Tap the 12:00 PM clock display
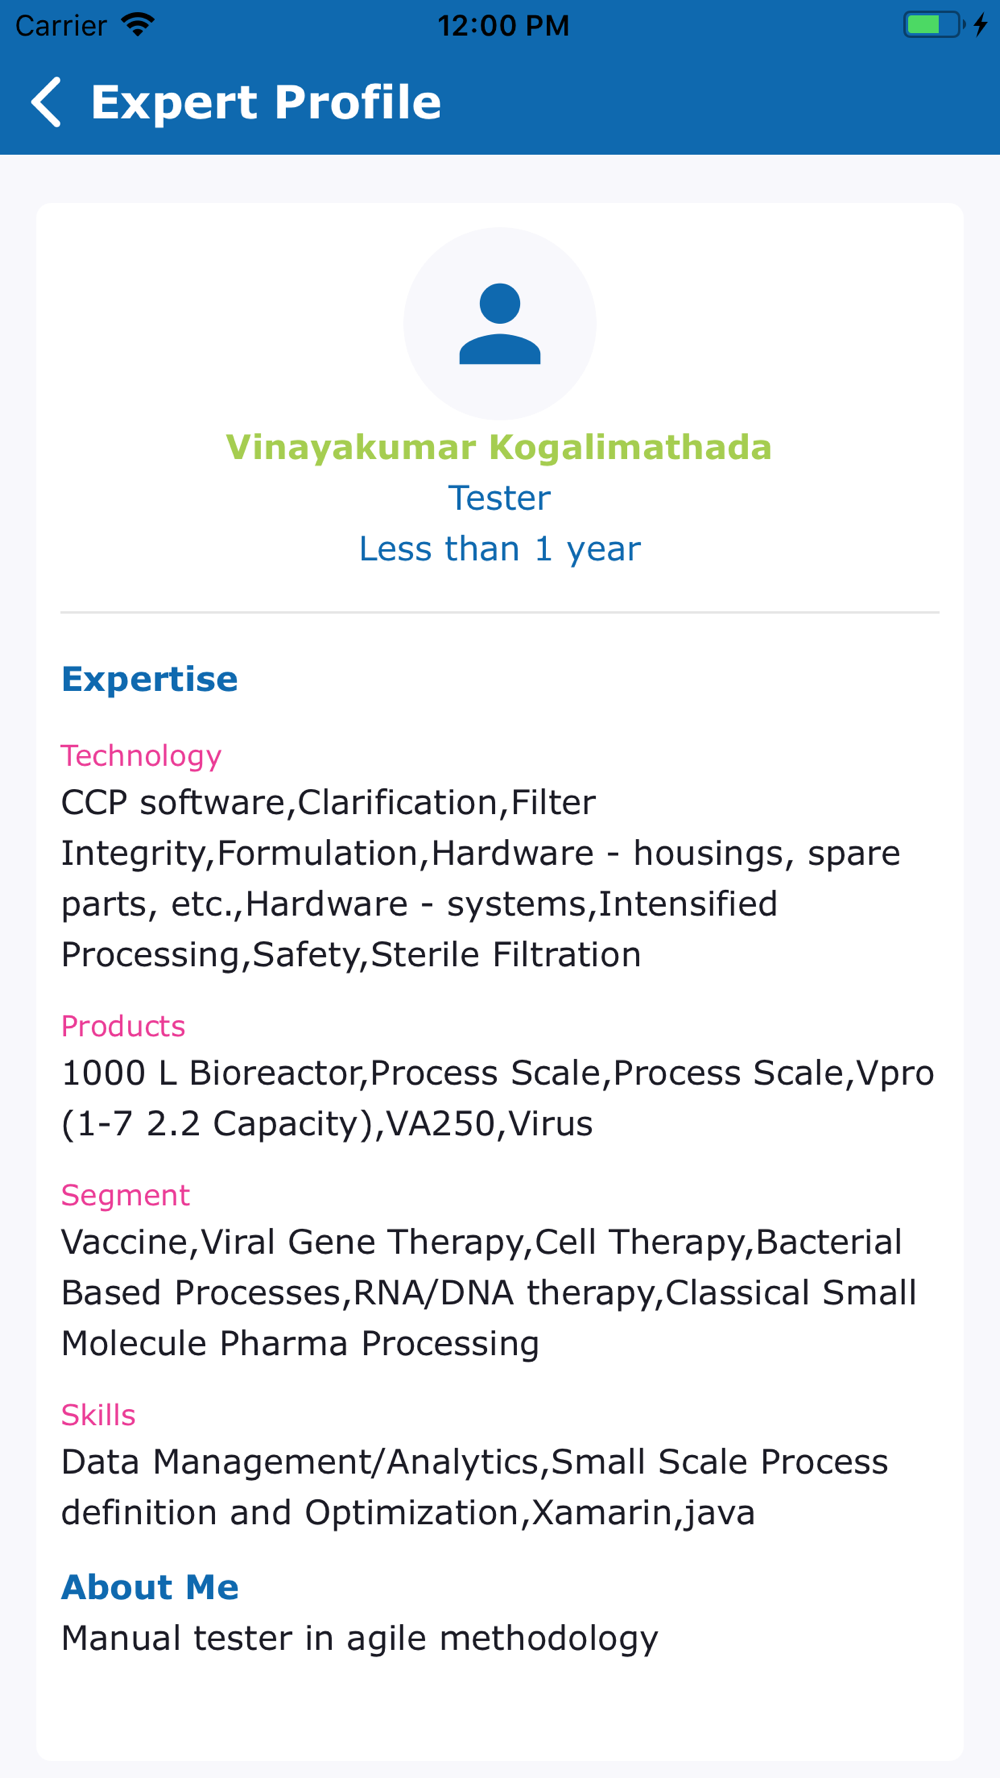 click(504, 25)
